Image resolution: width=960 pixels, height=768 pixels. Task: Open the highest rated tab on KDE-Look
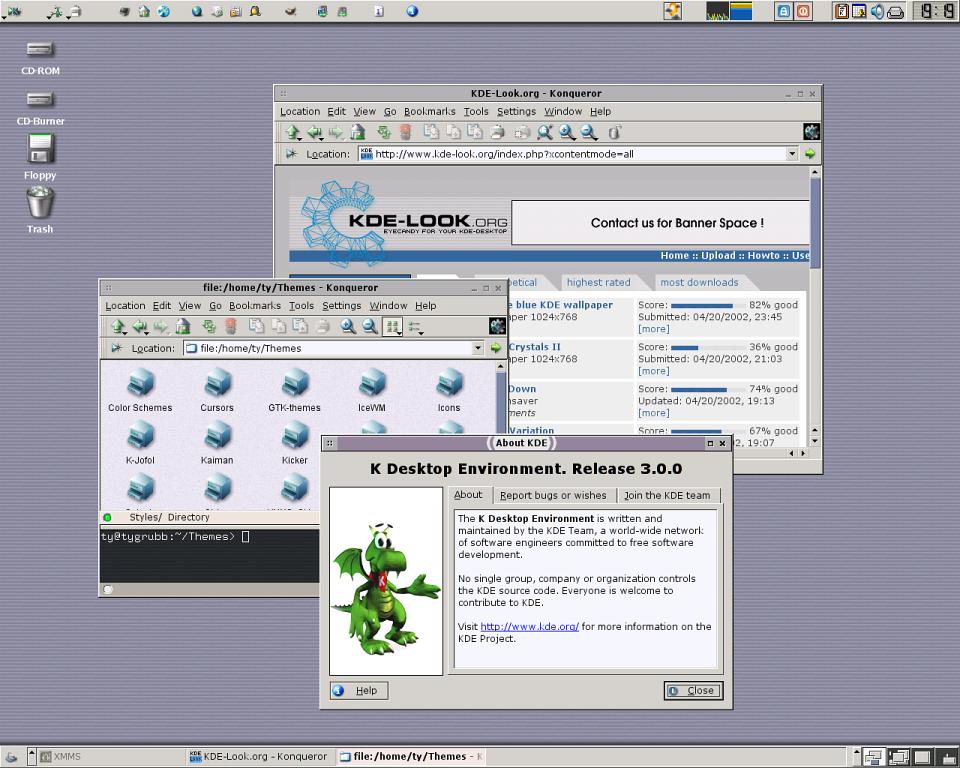pos(598,282)
